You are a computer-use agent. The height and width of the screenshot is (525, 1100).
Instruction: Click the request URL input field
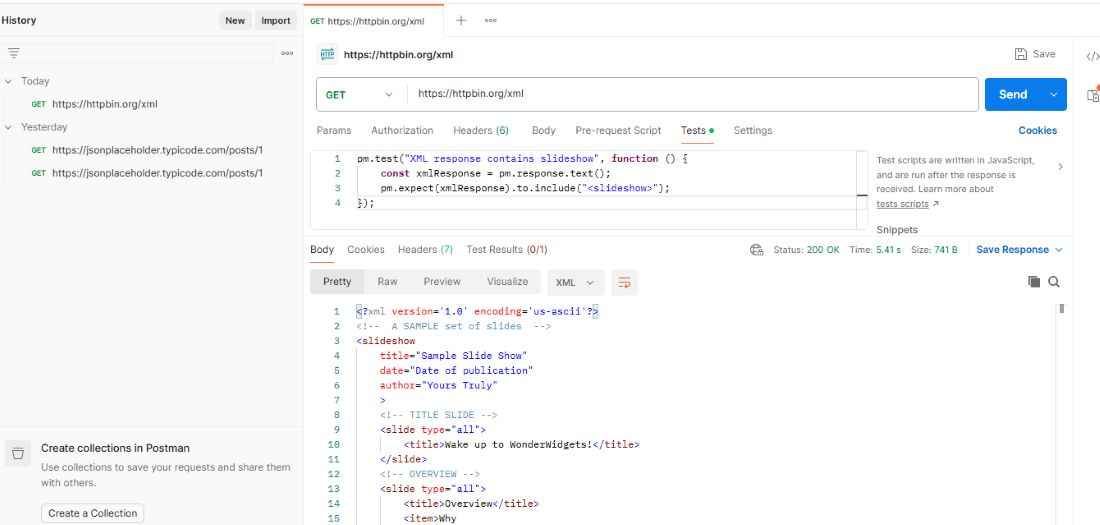pos(692,95)
